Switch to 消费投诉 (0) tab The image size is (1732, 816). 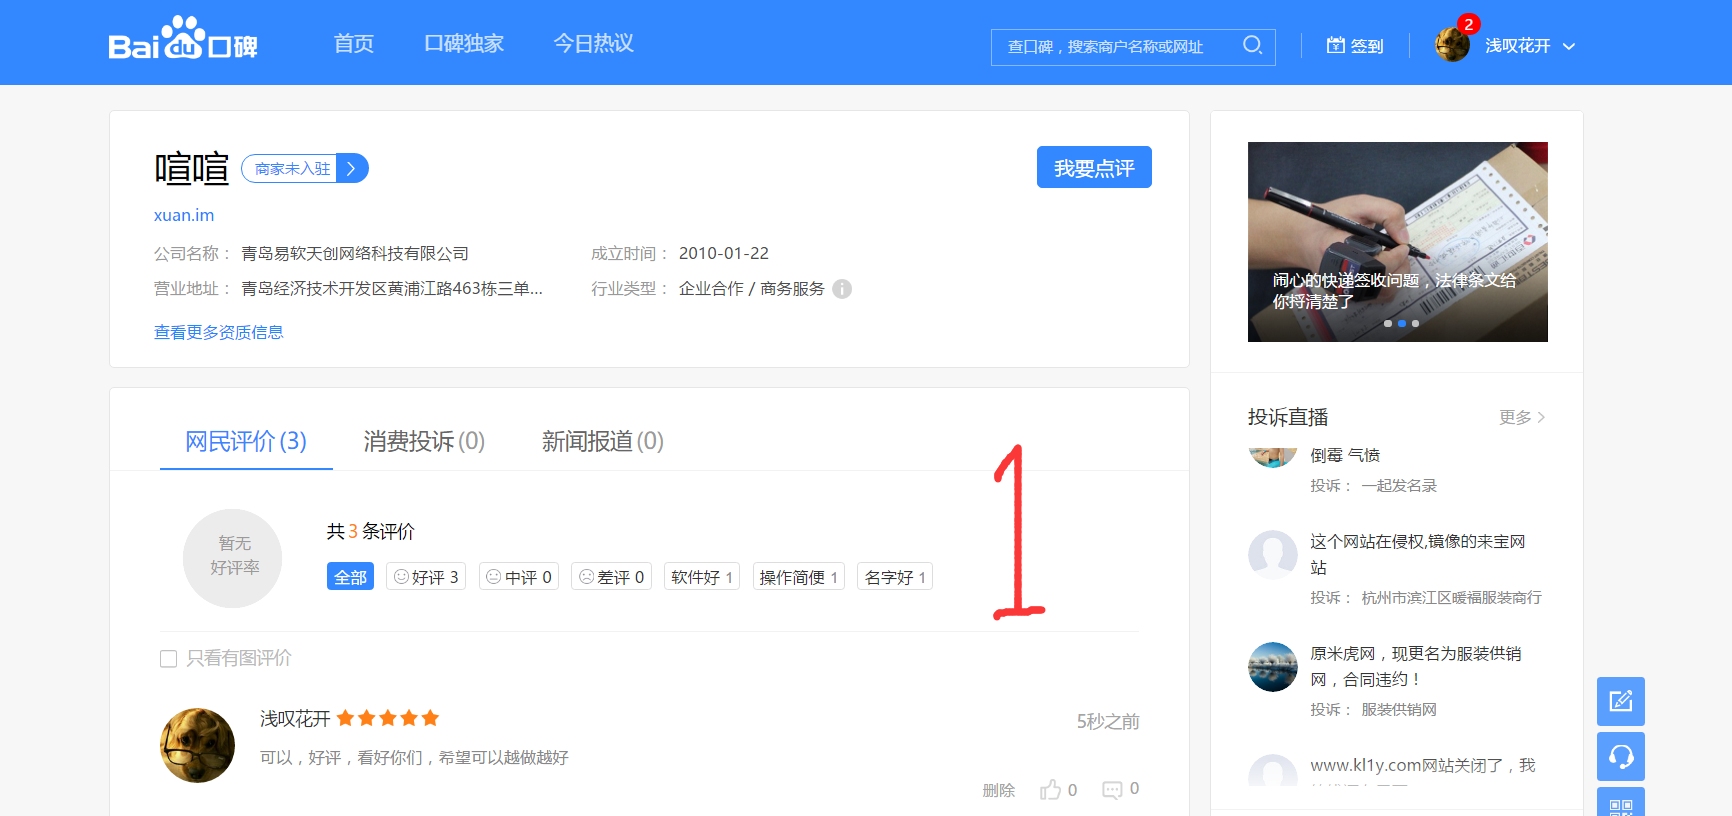click(424, 441)
